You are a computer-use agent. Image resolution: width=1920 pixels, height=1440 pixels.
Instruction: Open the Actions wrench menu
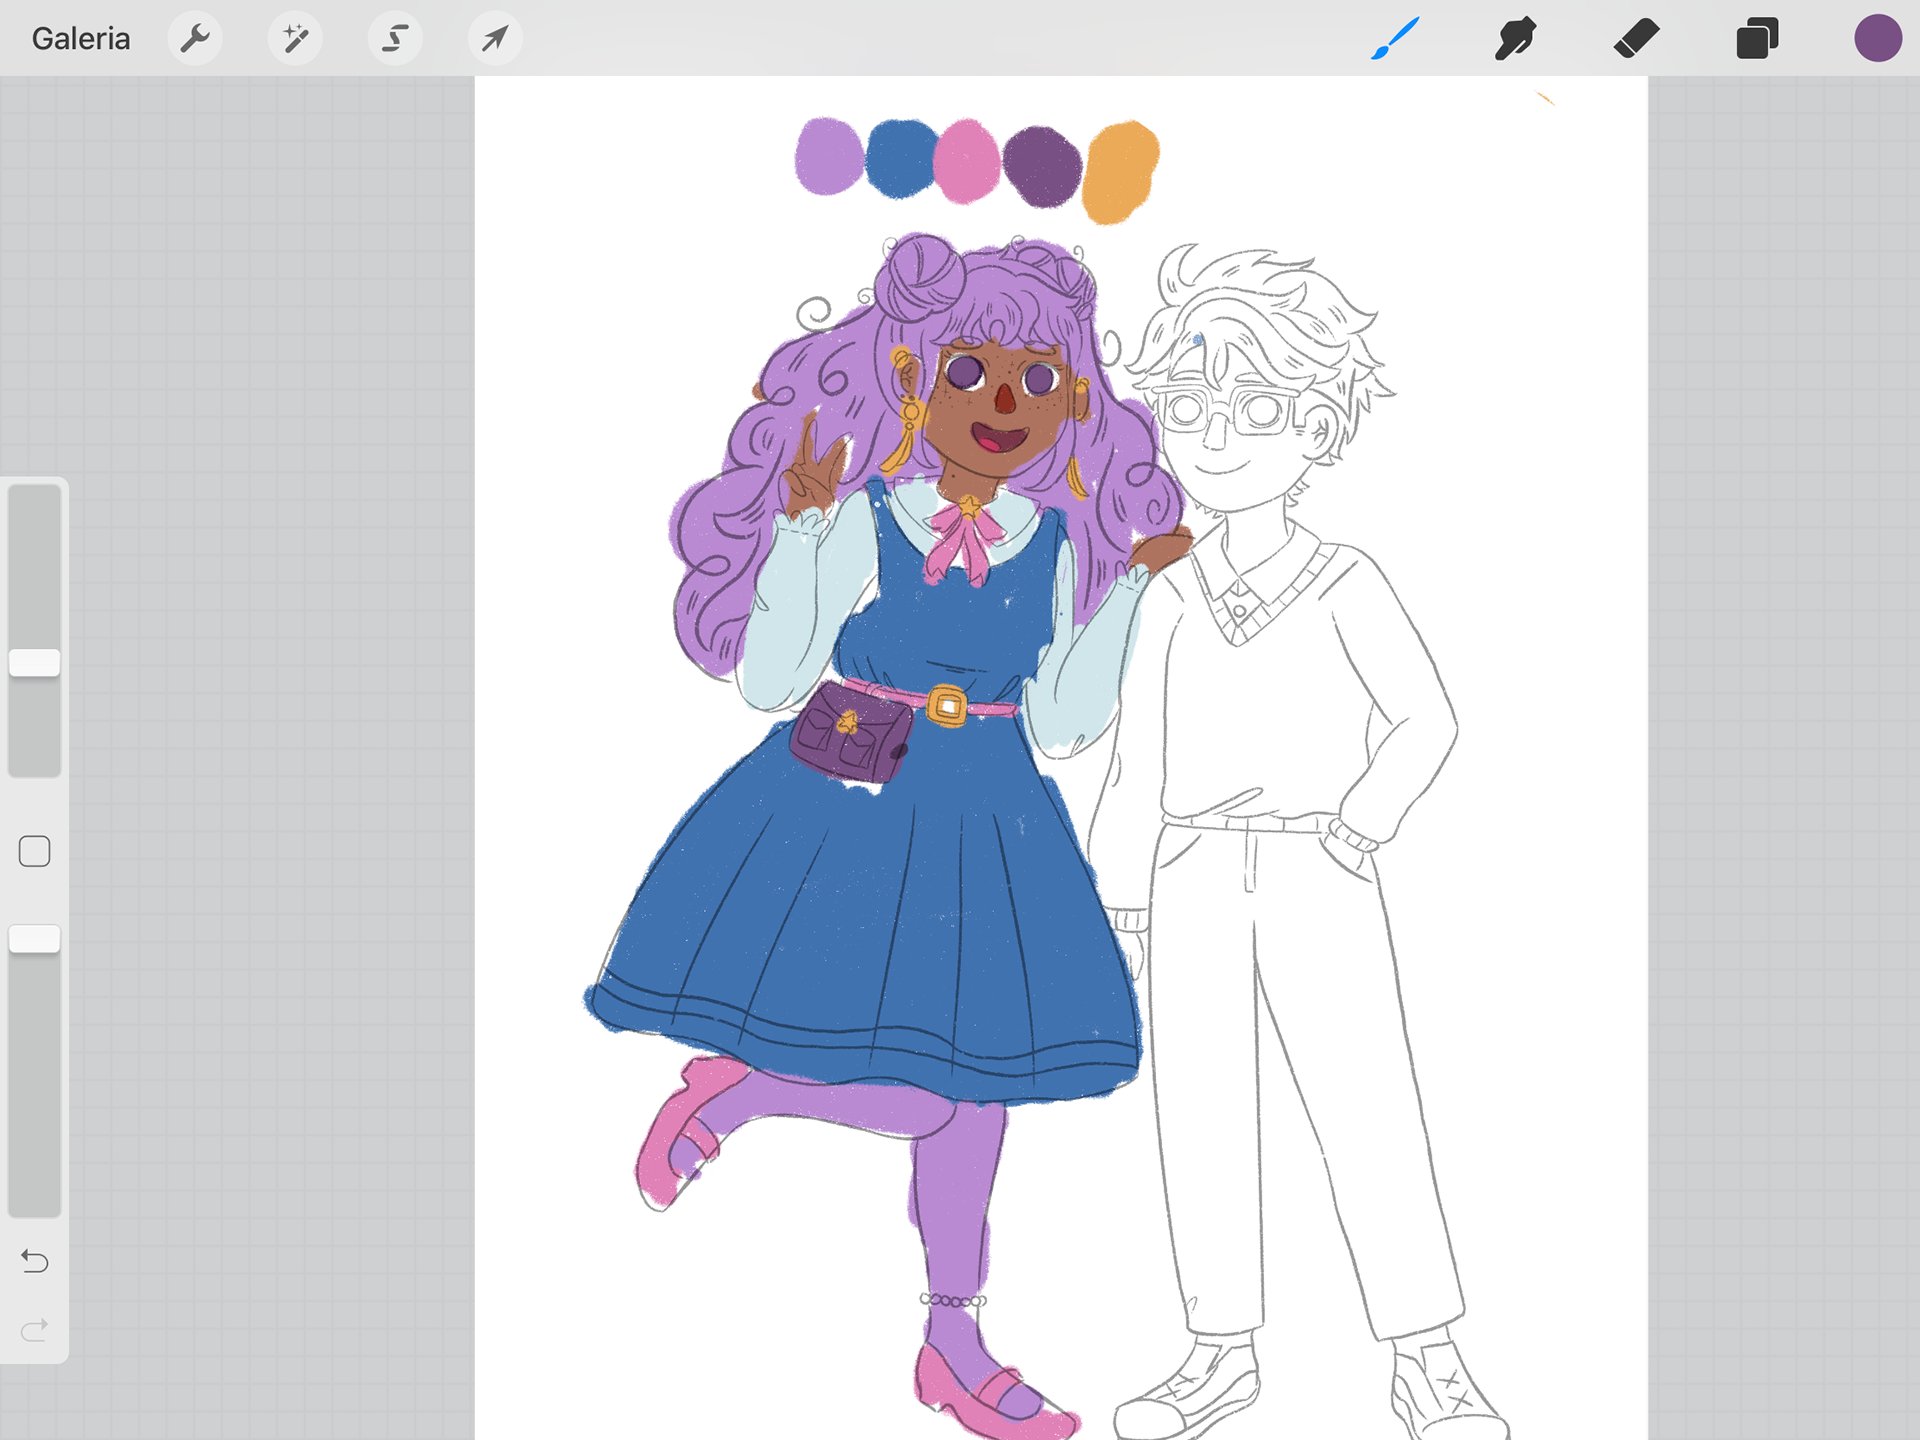tap(195, 39)
